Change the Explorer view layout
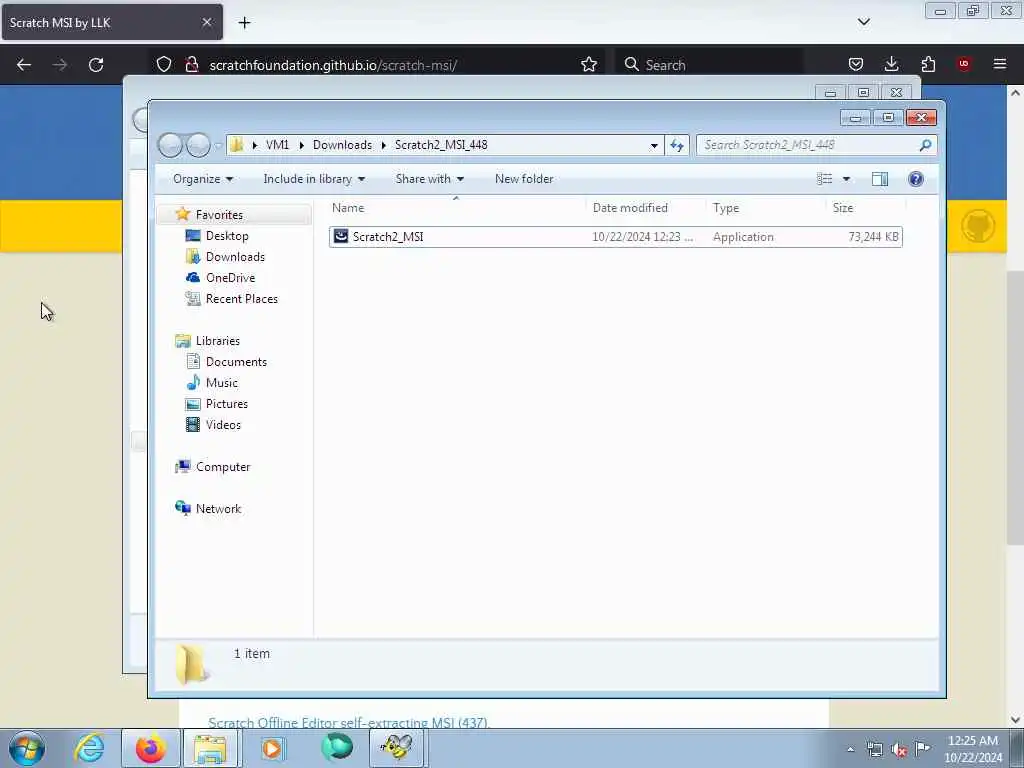The height and width of the screenshot is (768, 1024). pos(824,179)
